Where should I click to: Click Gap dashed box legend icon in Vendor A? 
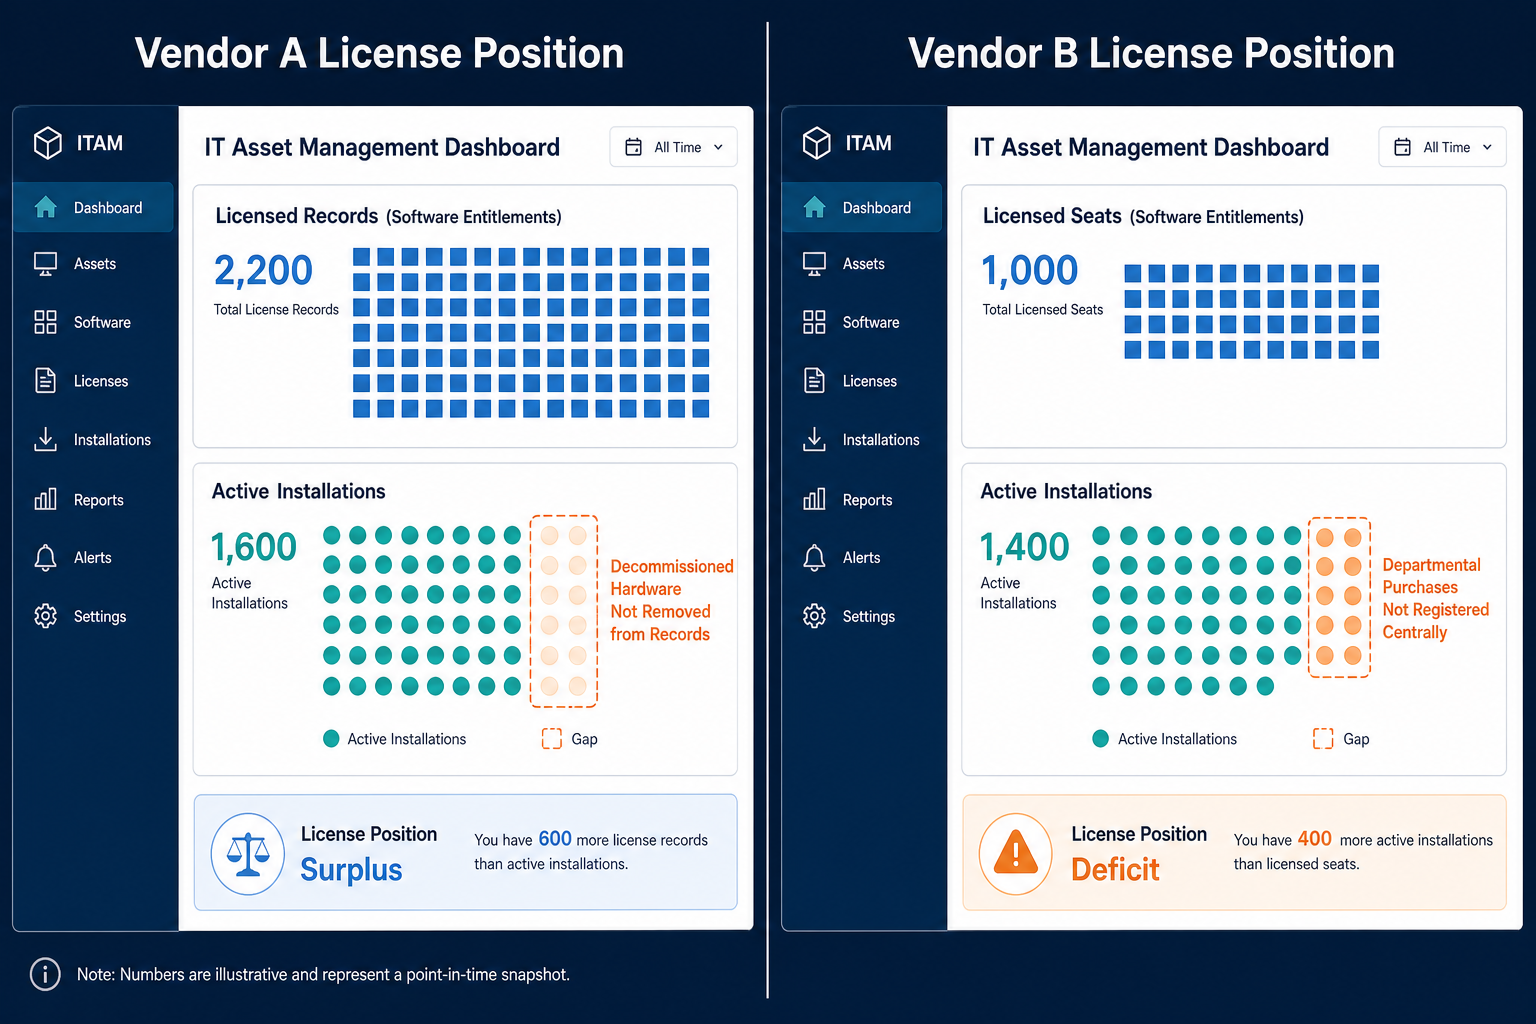tap(552, 739)
